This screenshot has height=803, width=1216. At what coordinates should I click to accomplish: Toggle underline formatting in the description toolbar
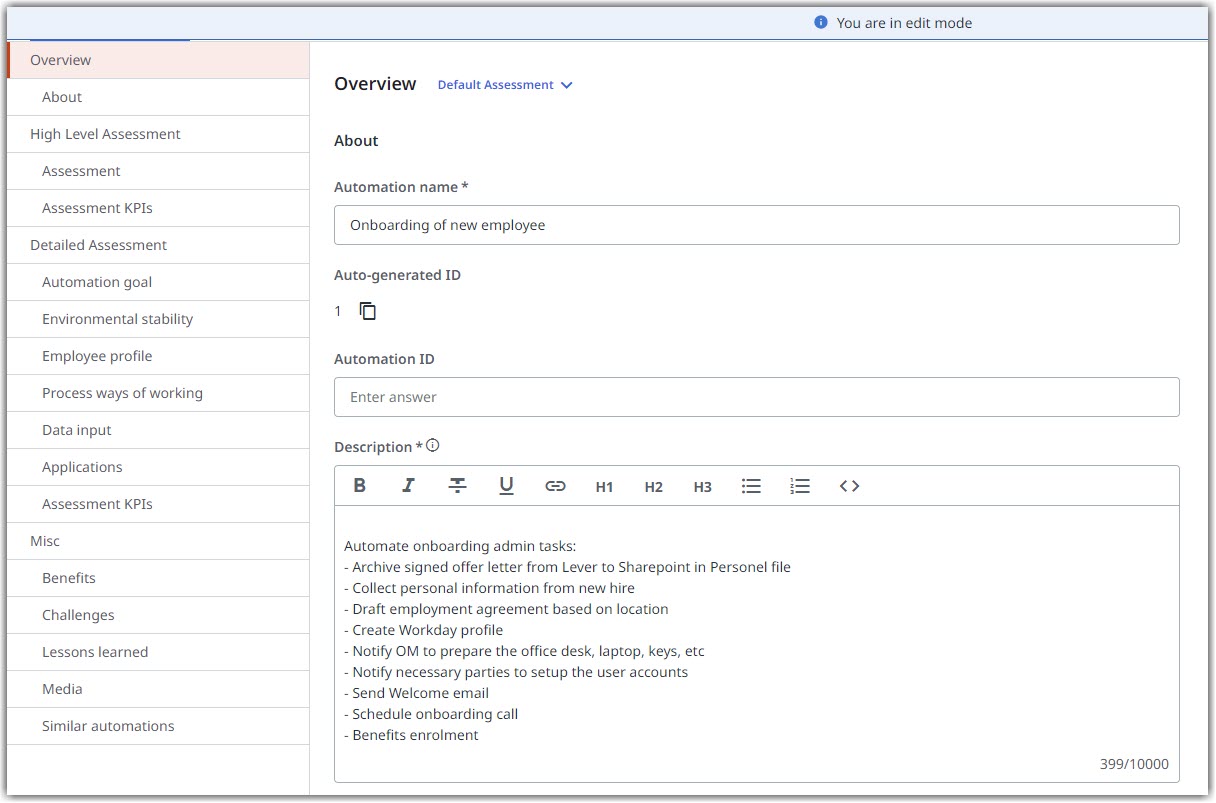point(506,486)
